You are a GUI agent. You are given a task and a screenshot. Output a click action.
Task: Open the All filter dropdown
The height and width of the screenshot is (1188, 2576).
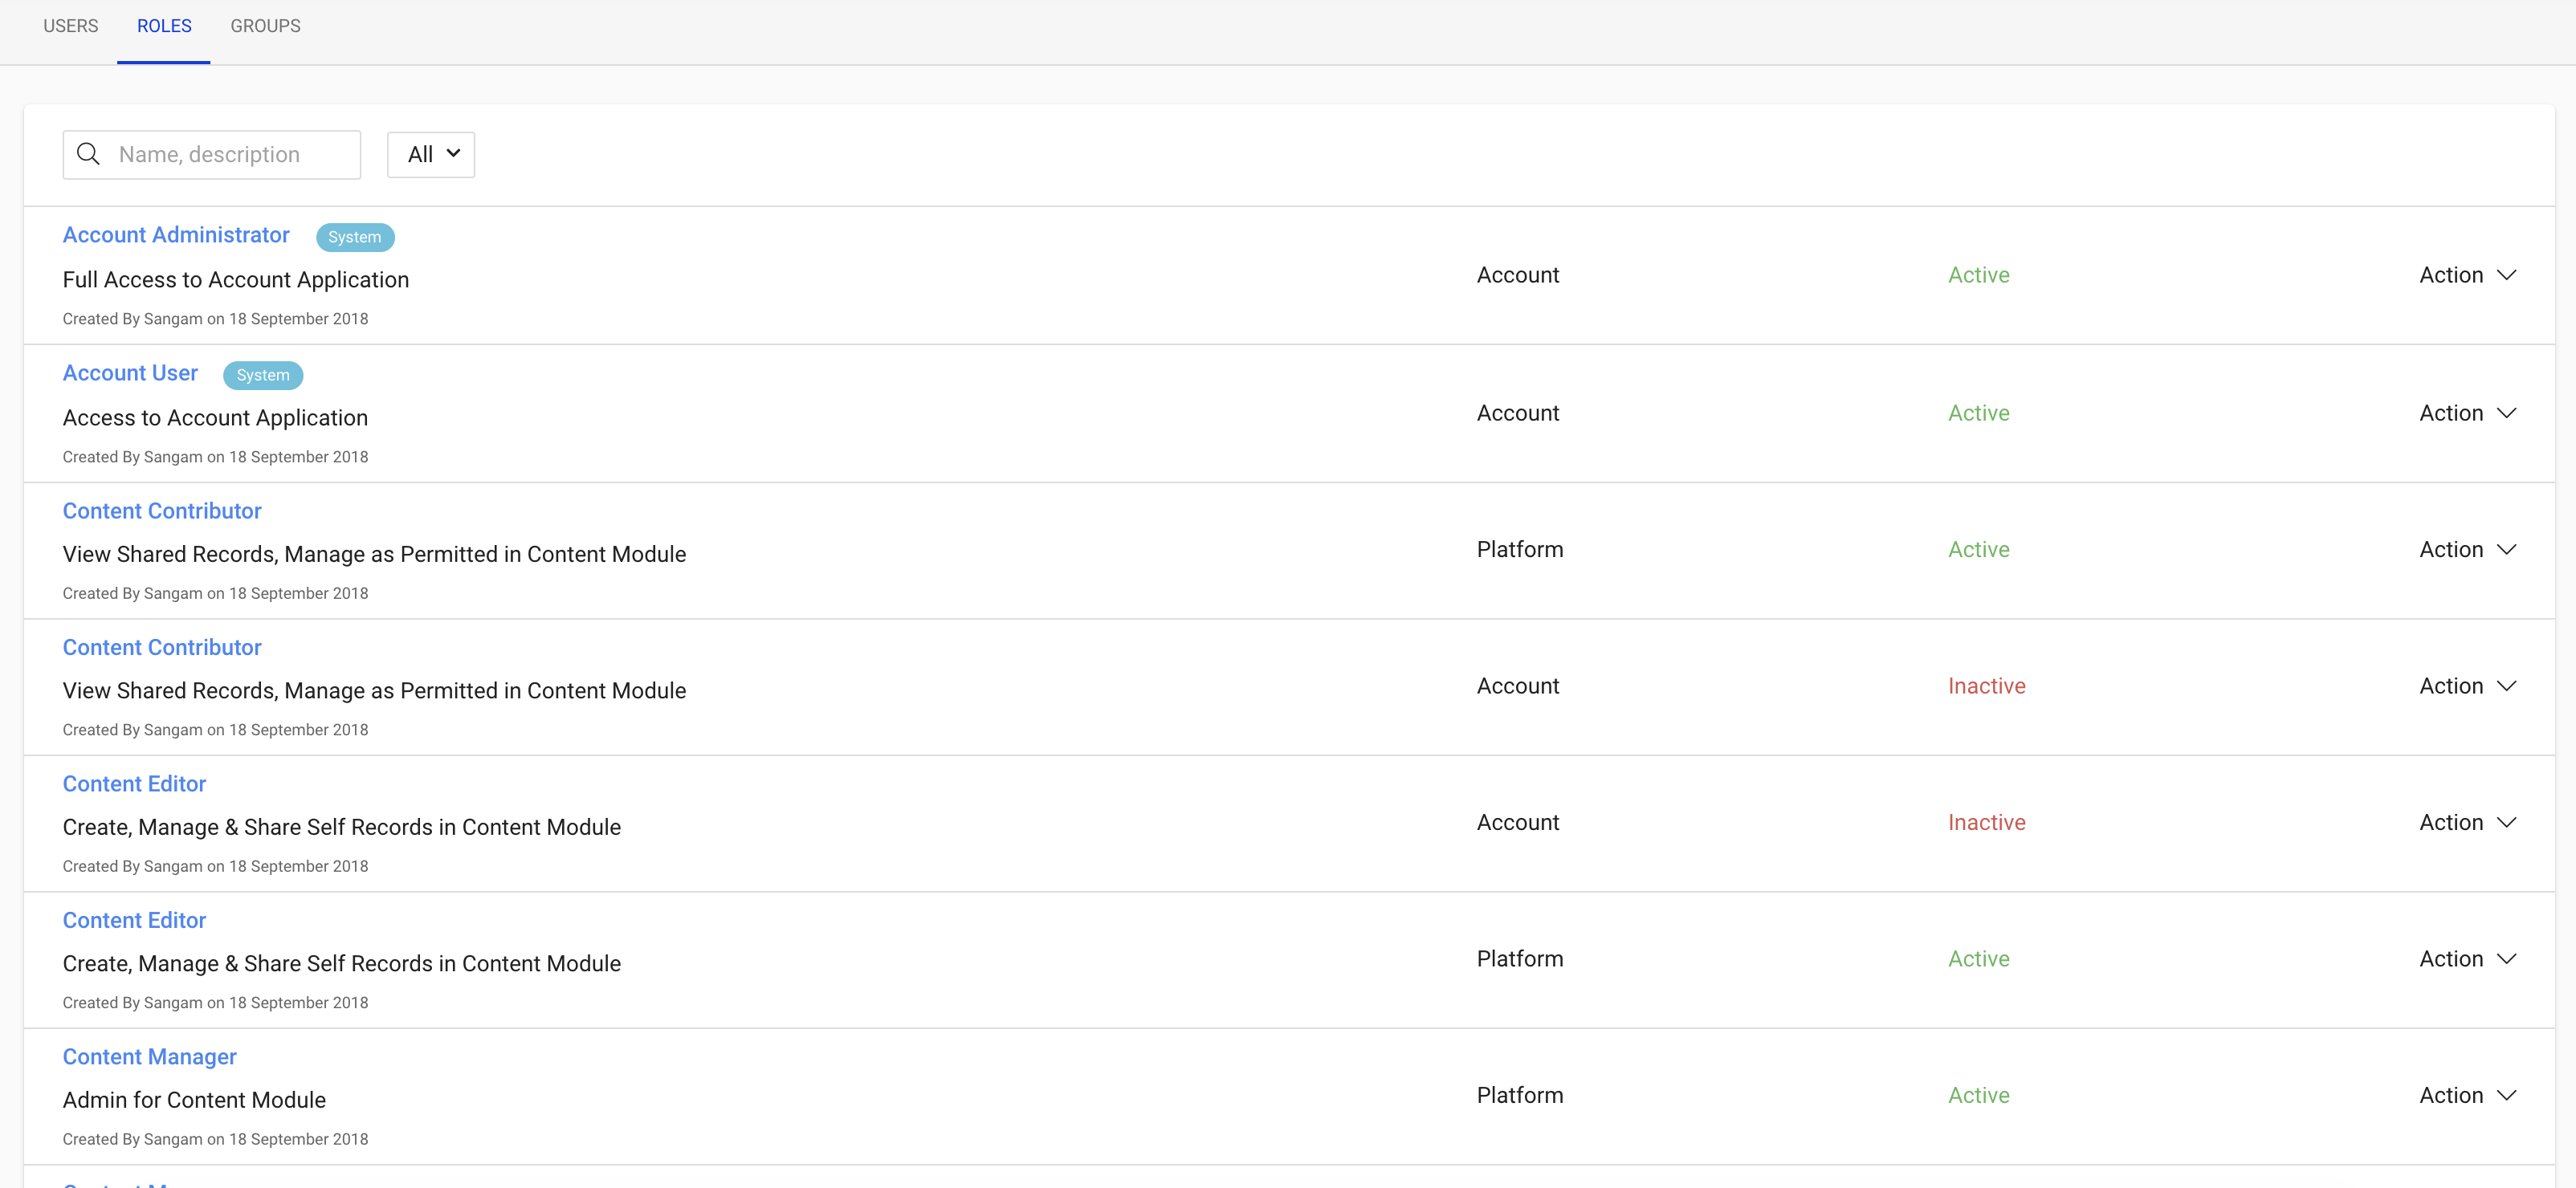click(x=431, y=154)
